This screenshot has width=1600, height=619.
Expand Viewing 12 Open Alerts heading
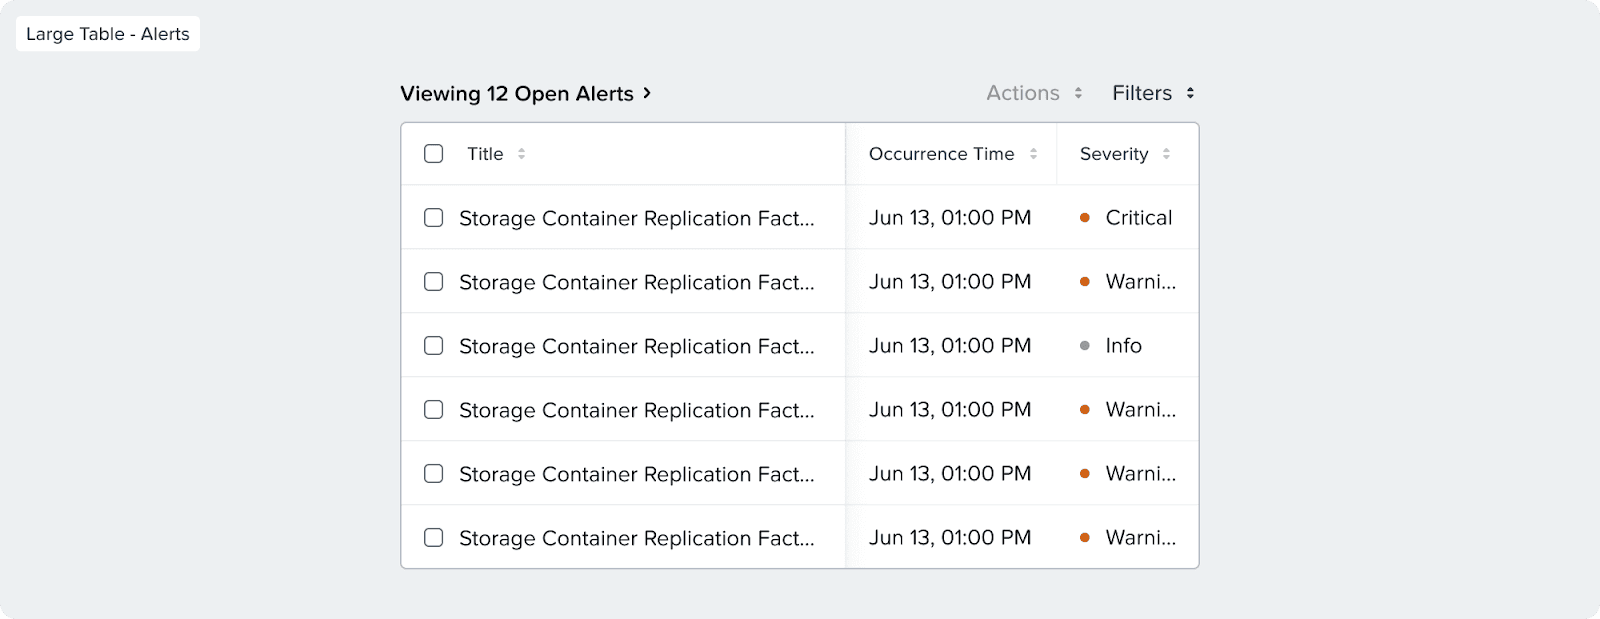coord(517,94)
